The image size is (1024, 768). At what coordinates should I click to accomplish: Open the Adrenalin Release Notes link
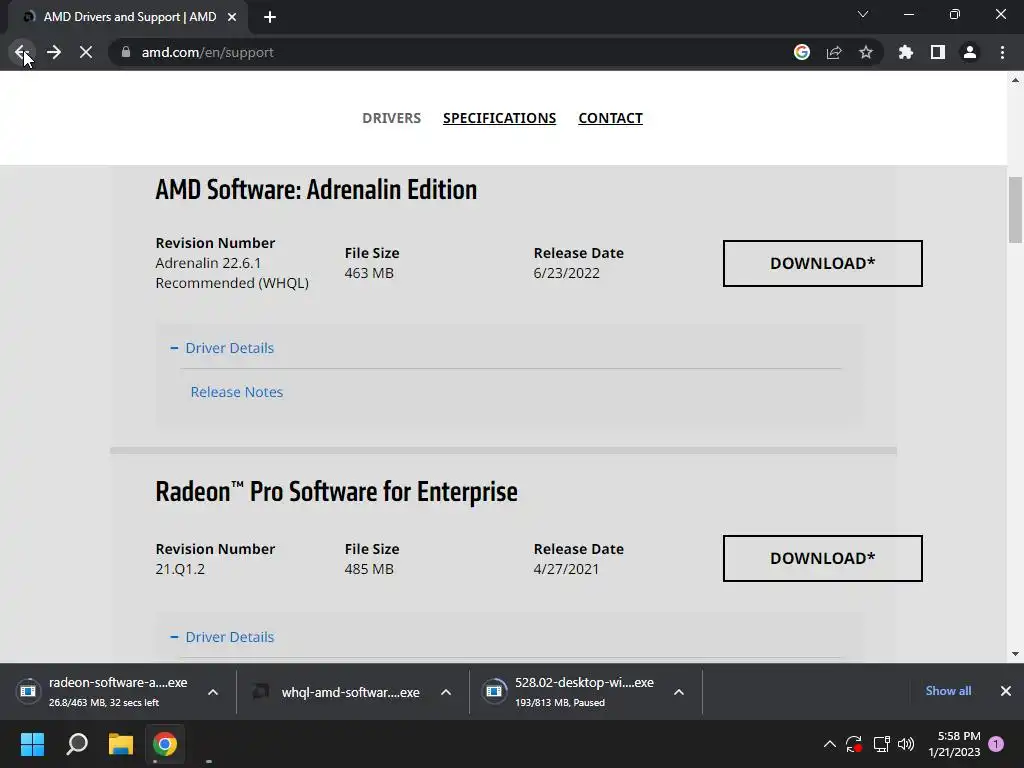point(237,392)
